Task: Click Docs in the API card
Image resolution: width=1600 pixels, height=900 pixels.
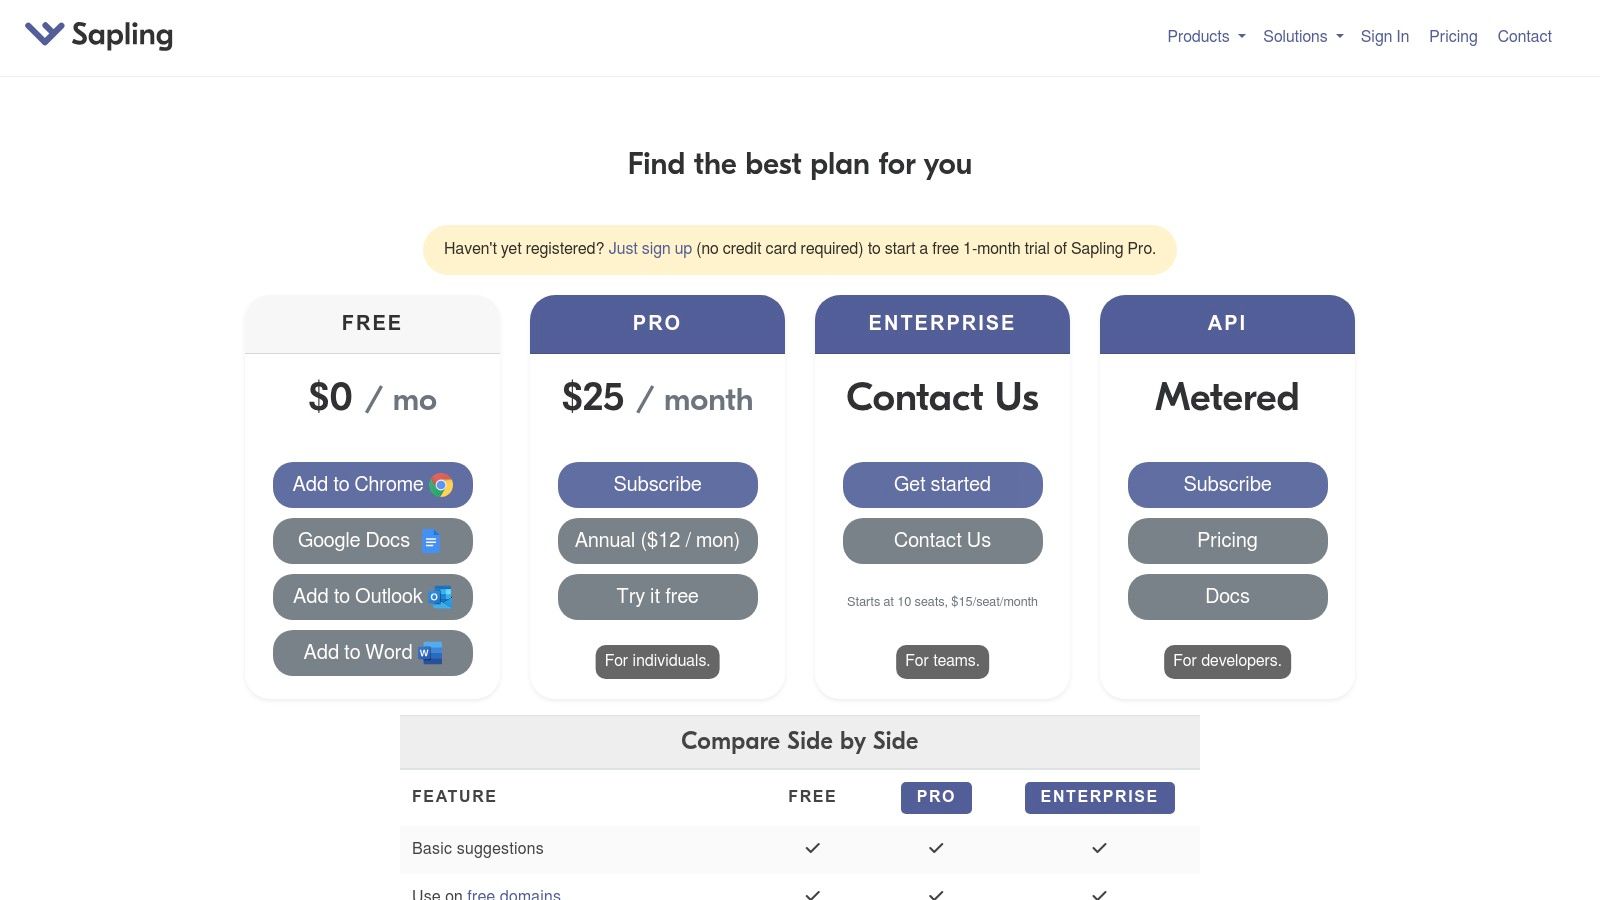Action: [1227, 596]
